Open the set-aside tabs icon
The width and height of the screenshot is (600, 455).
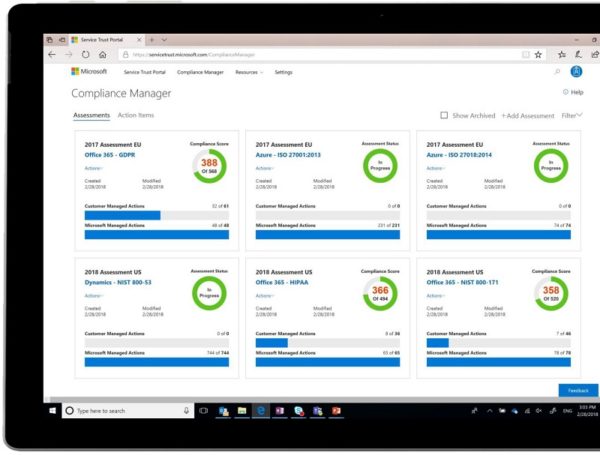click(50, 39)
